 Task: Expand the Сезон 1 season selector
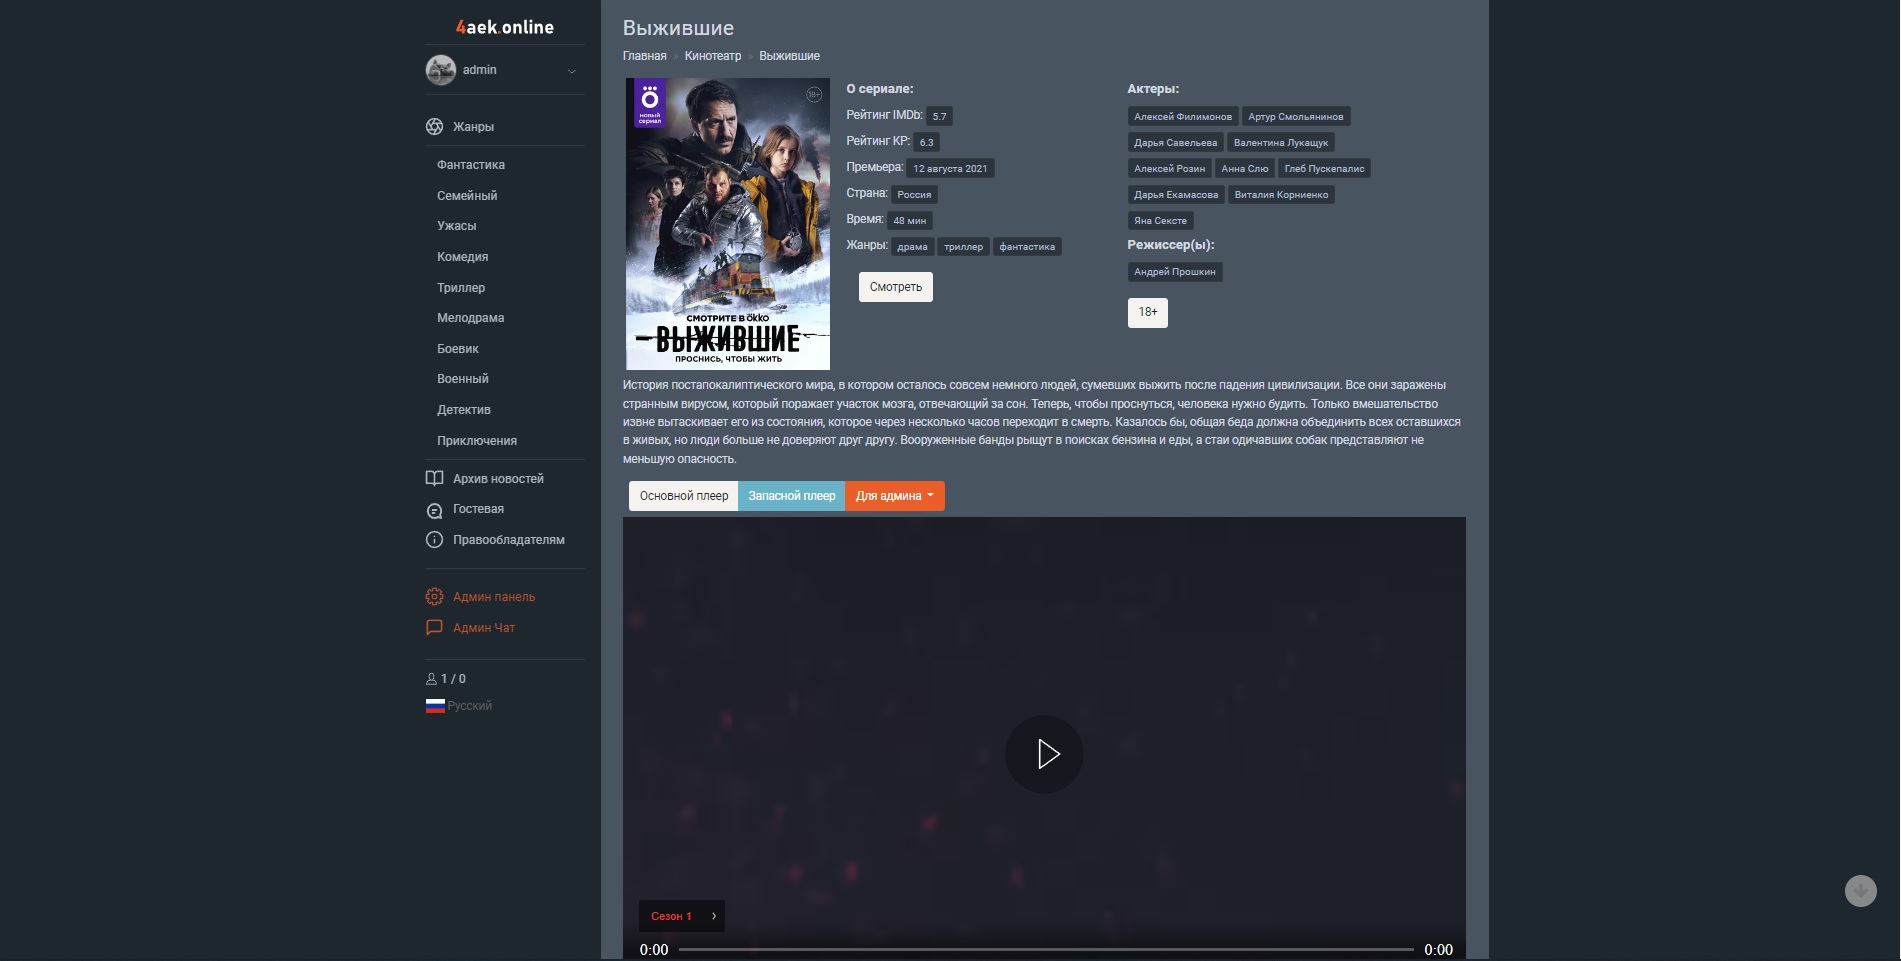point(681,916)
